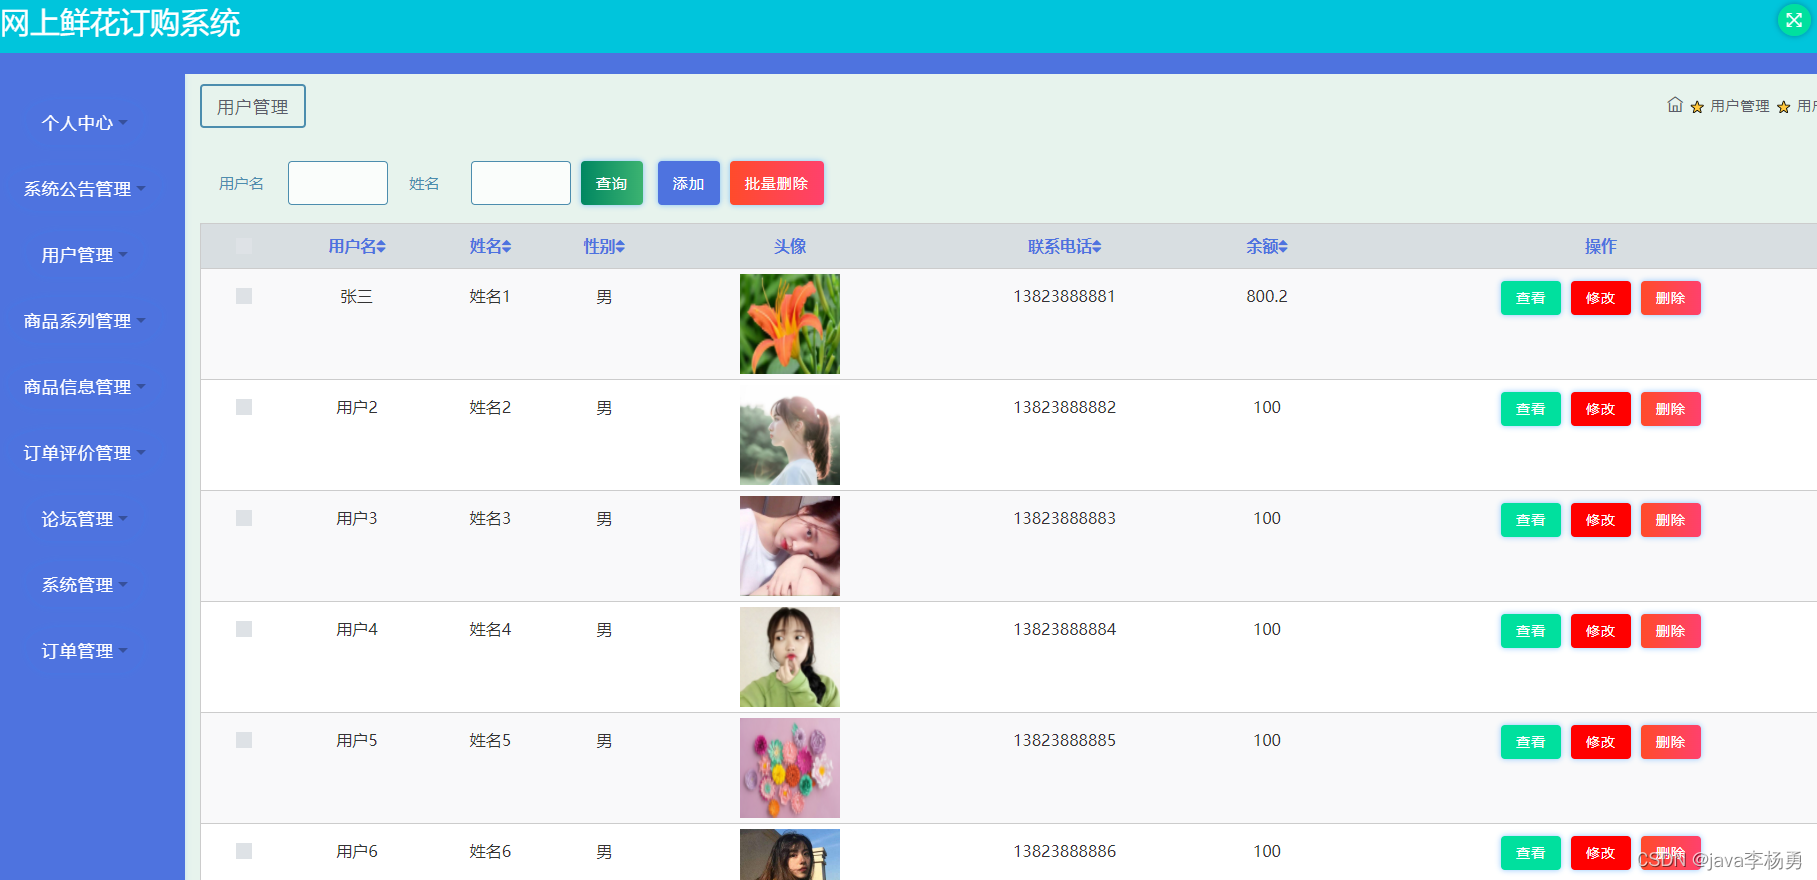Click the green 查询 search button
Image resolution: width=1817 pixels, height=880 pixels.
point(612,183)
